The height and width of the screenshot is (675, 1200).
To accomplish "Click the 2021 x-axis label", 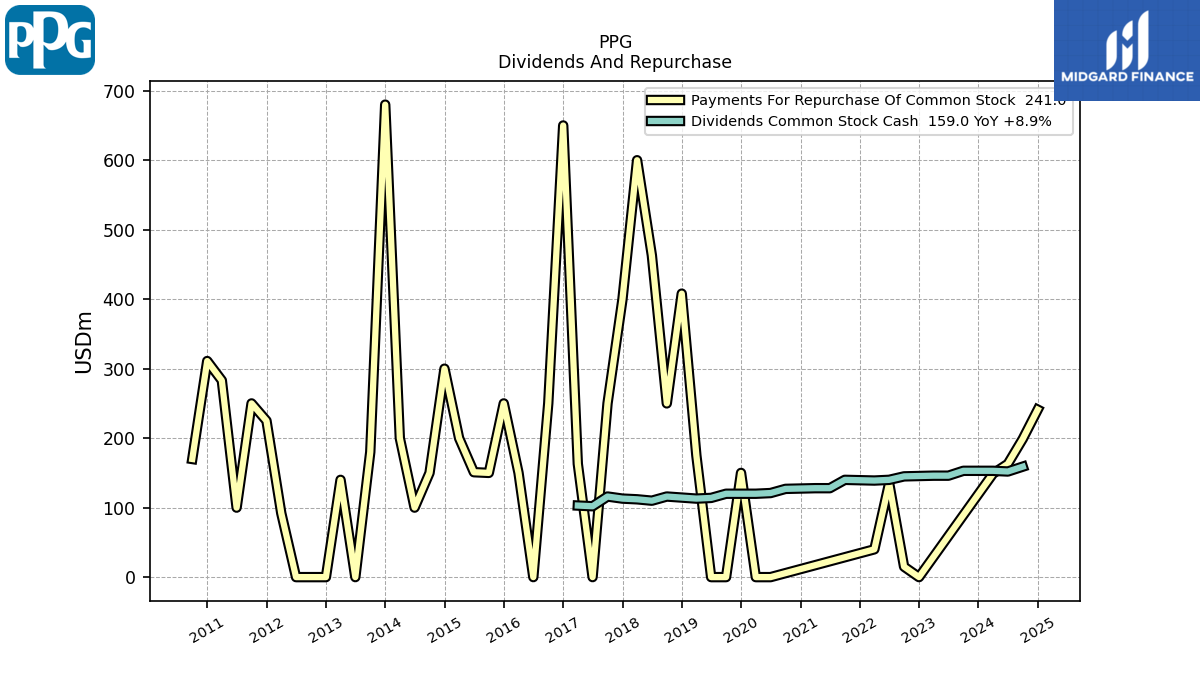I will coord(800,630).
